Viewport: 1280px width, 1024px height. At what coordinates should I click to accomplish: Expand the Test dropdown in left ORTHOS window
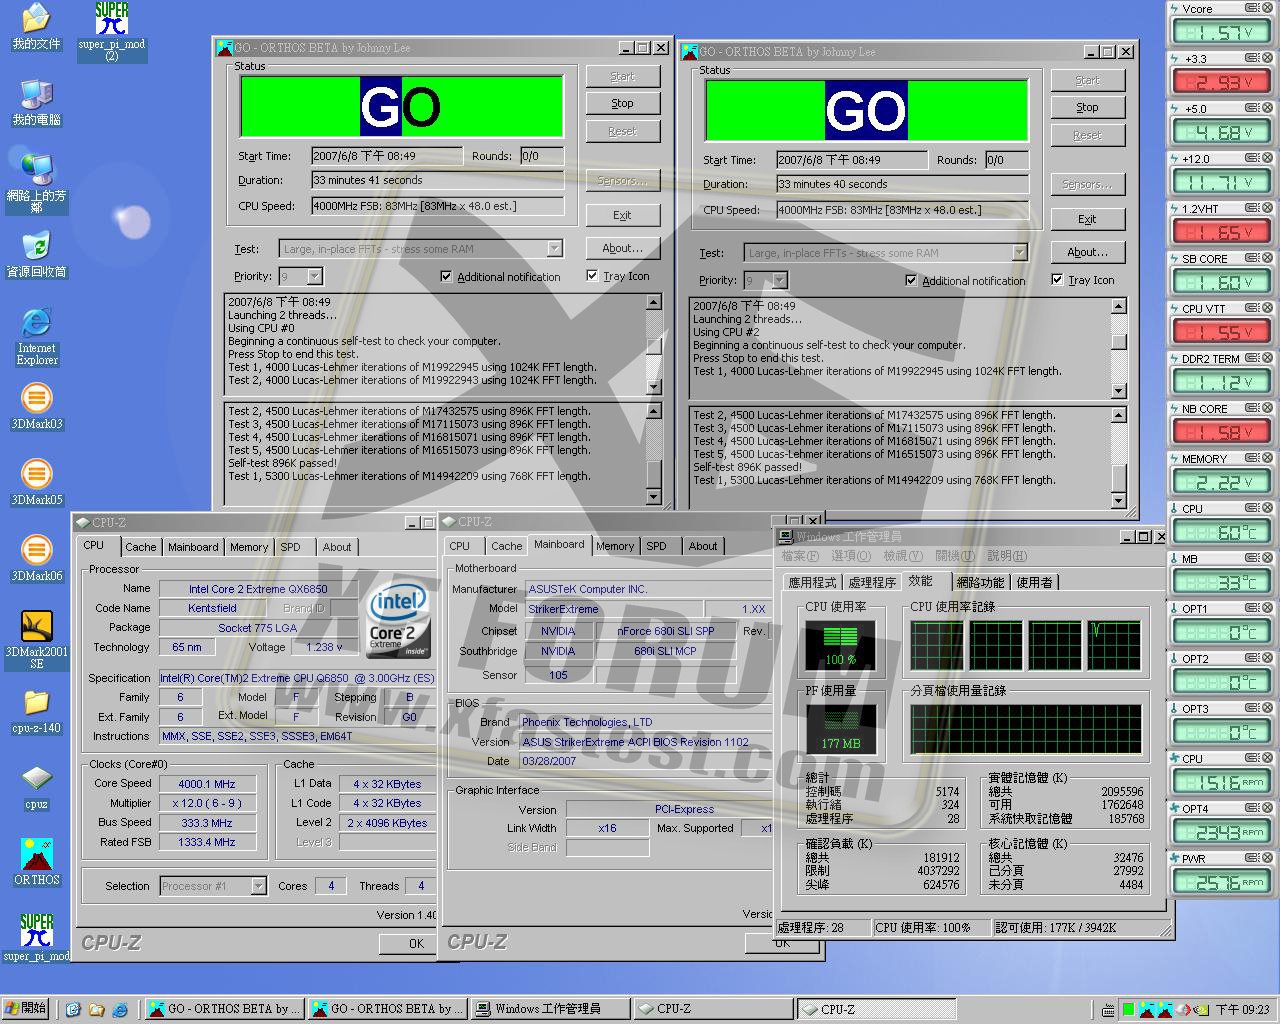pyautogui.click(x=555, y=249)
